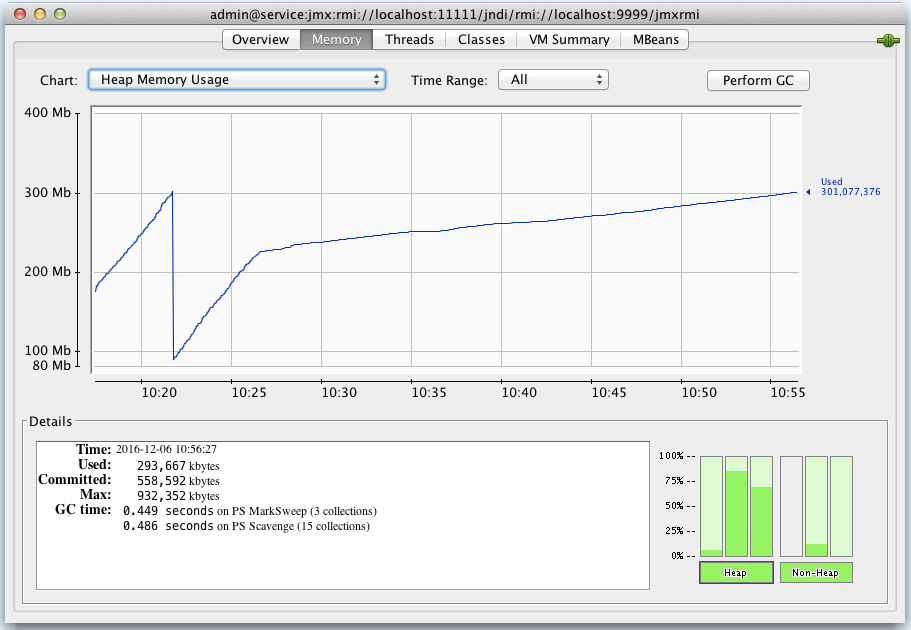This screenshot has height=630, width=911.
Task: Click the blue Used value marker on chart
Action: pyautogui.click(x=808, y=192)
